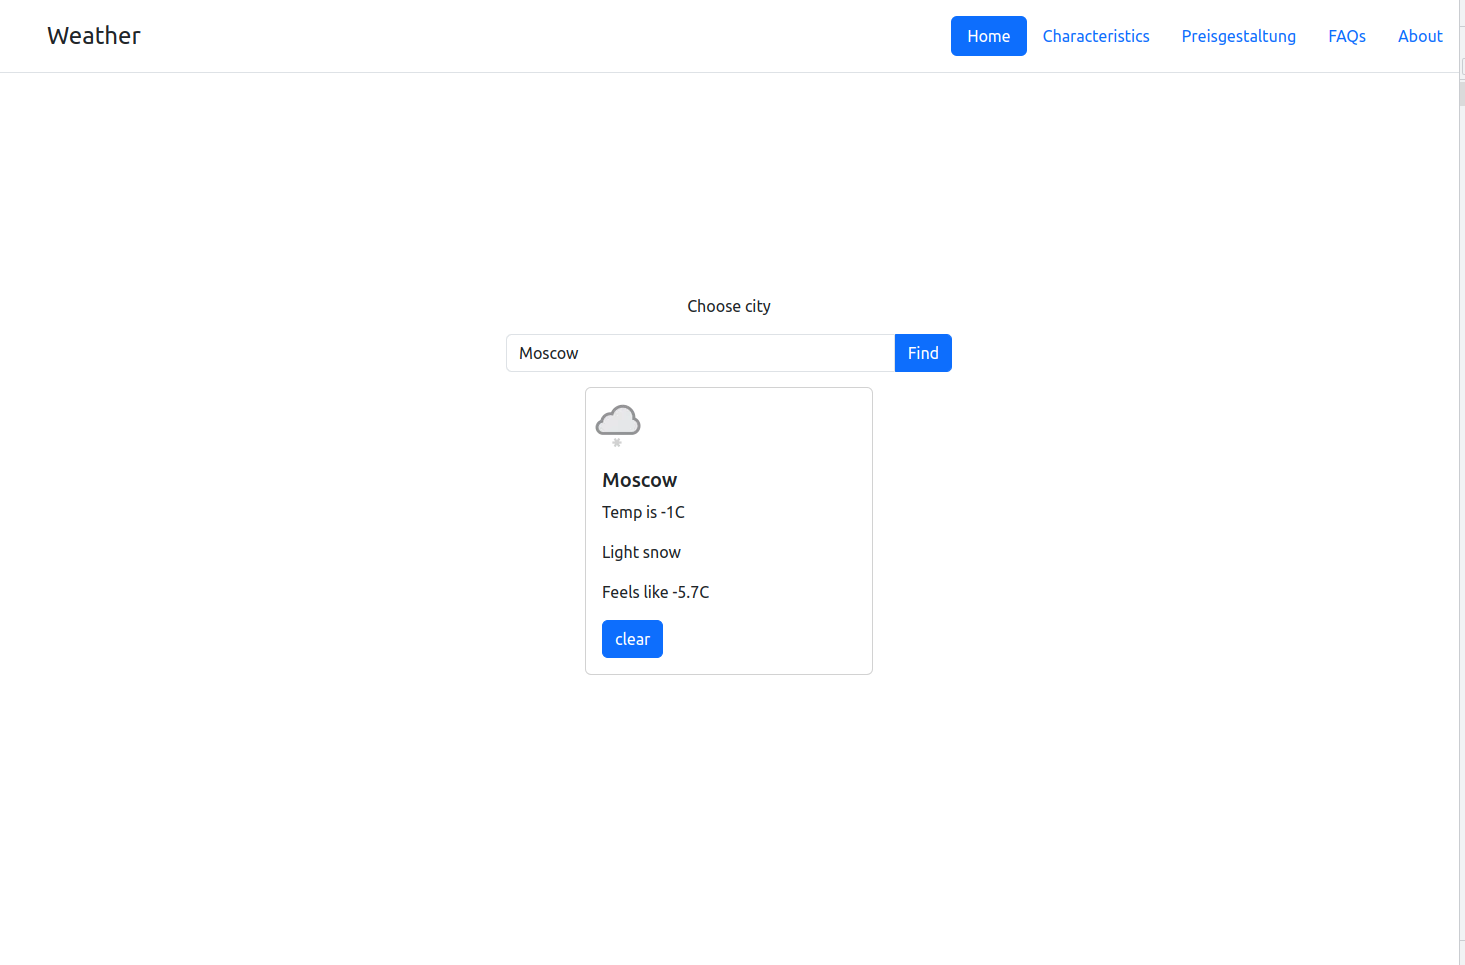The width and height of the screenshot is (1465, 965).
Task: Open the Preisgestaltung nav link
Action: [x=1238, y=36]
